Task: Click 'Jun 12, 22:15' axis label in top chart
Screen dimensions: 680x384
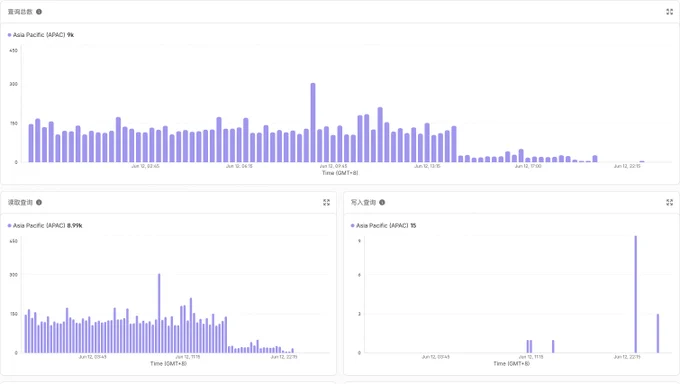Action: [x=627, y=166]
